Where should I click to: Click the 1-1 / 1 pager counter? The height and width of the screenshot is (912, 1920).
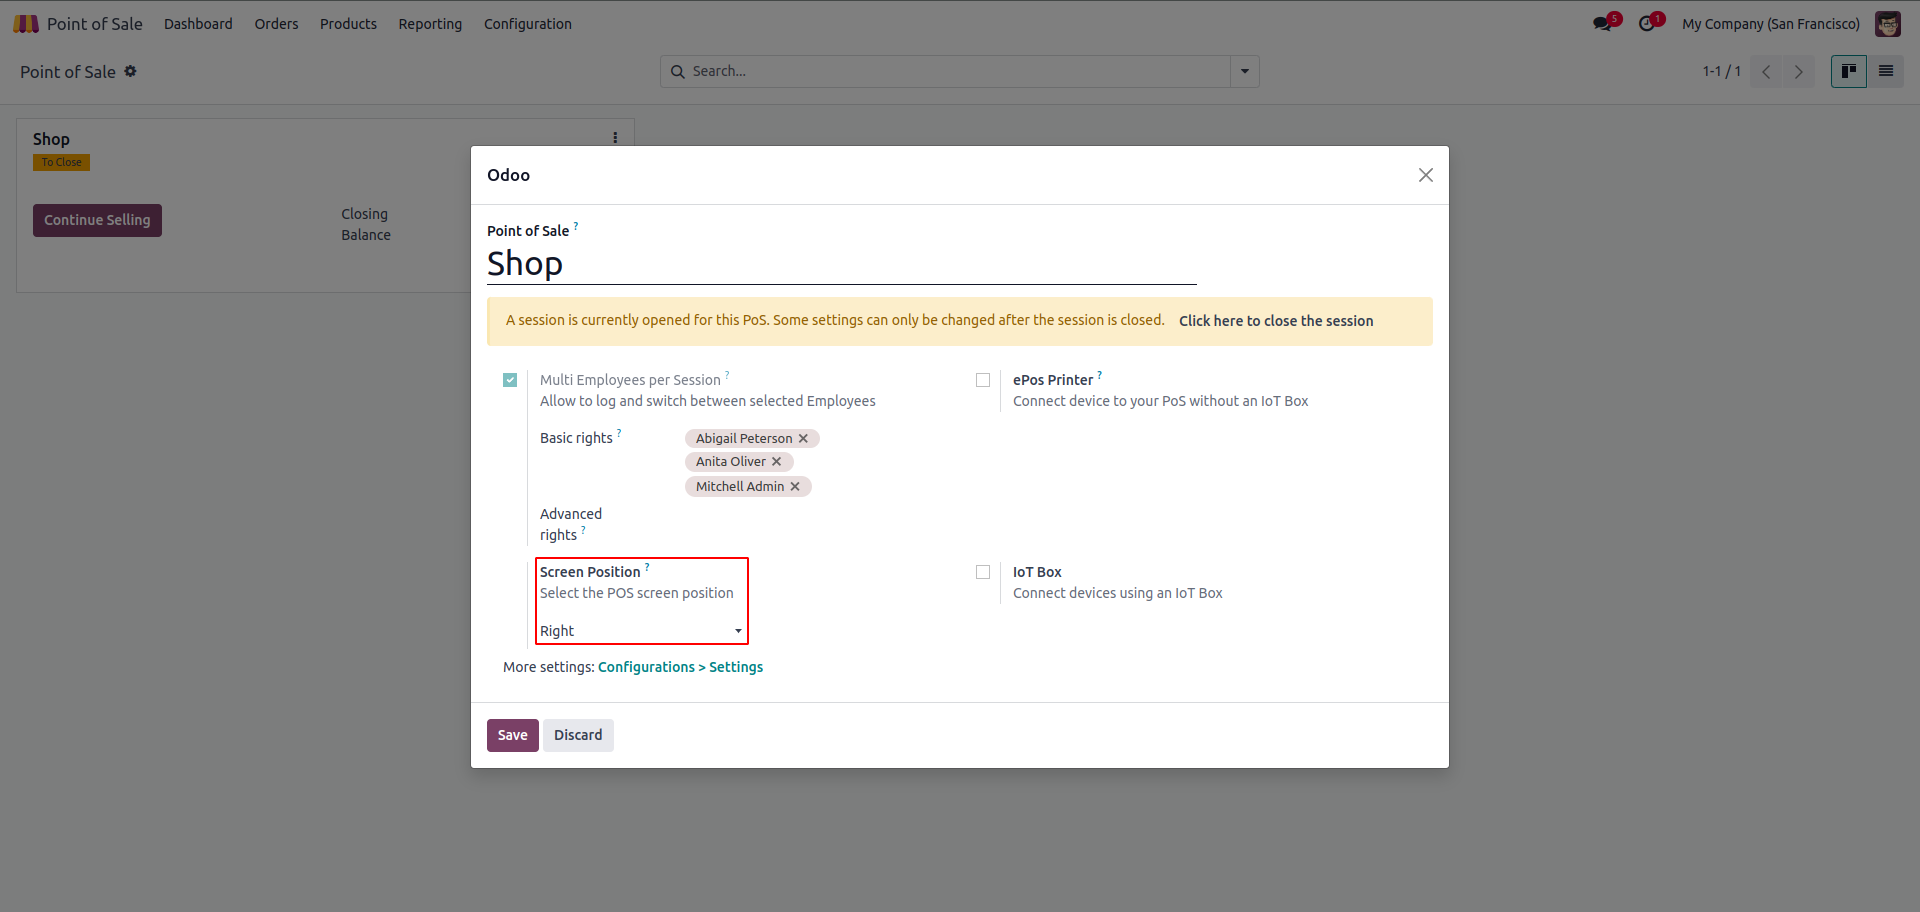pos(1722,72)
